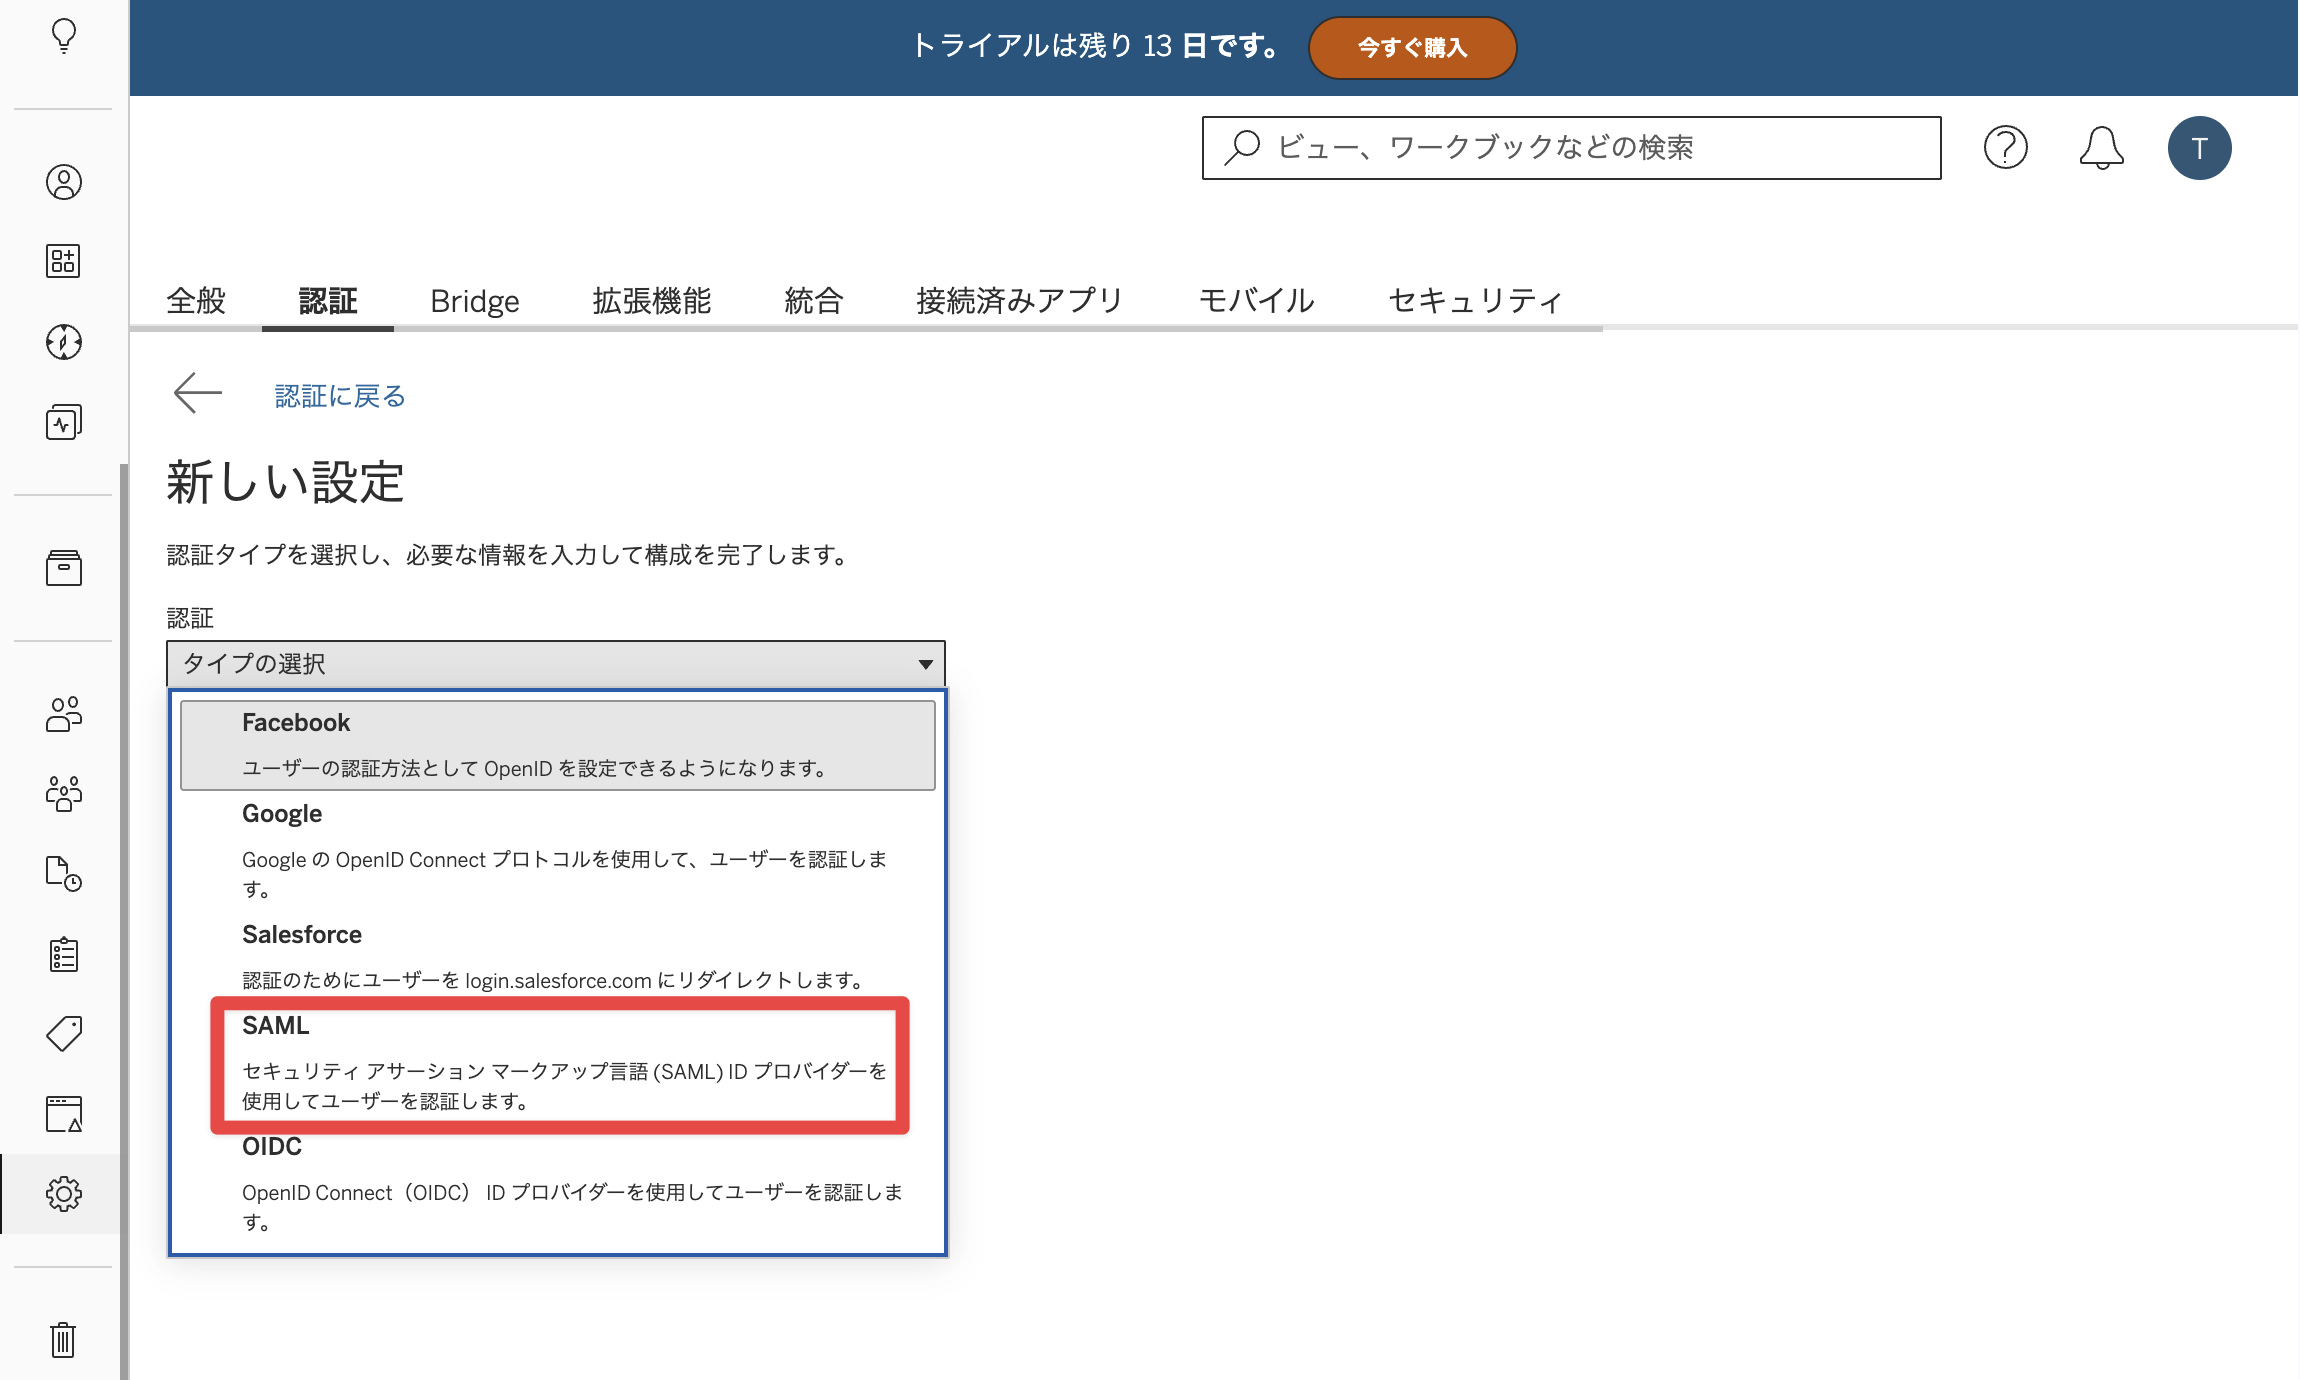The width and height of the screenshot is (2300, 1380).
Task: Switch to the 拡張機能 tab
Action: click(x=652, y=300)
